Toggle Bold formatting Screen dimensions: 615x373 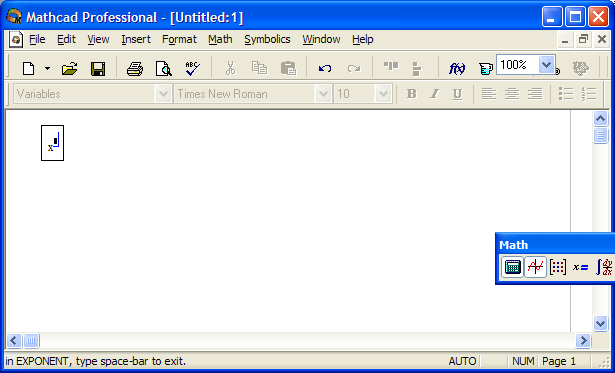(411, 94)
